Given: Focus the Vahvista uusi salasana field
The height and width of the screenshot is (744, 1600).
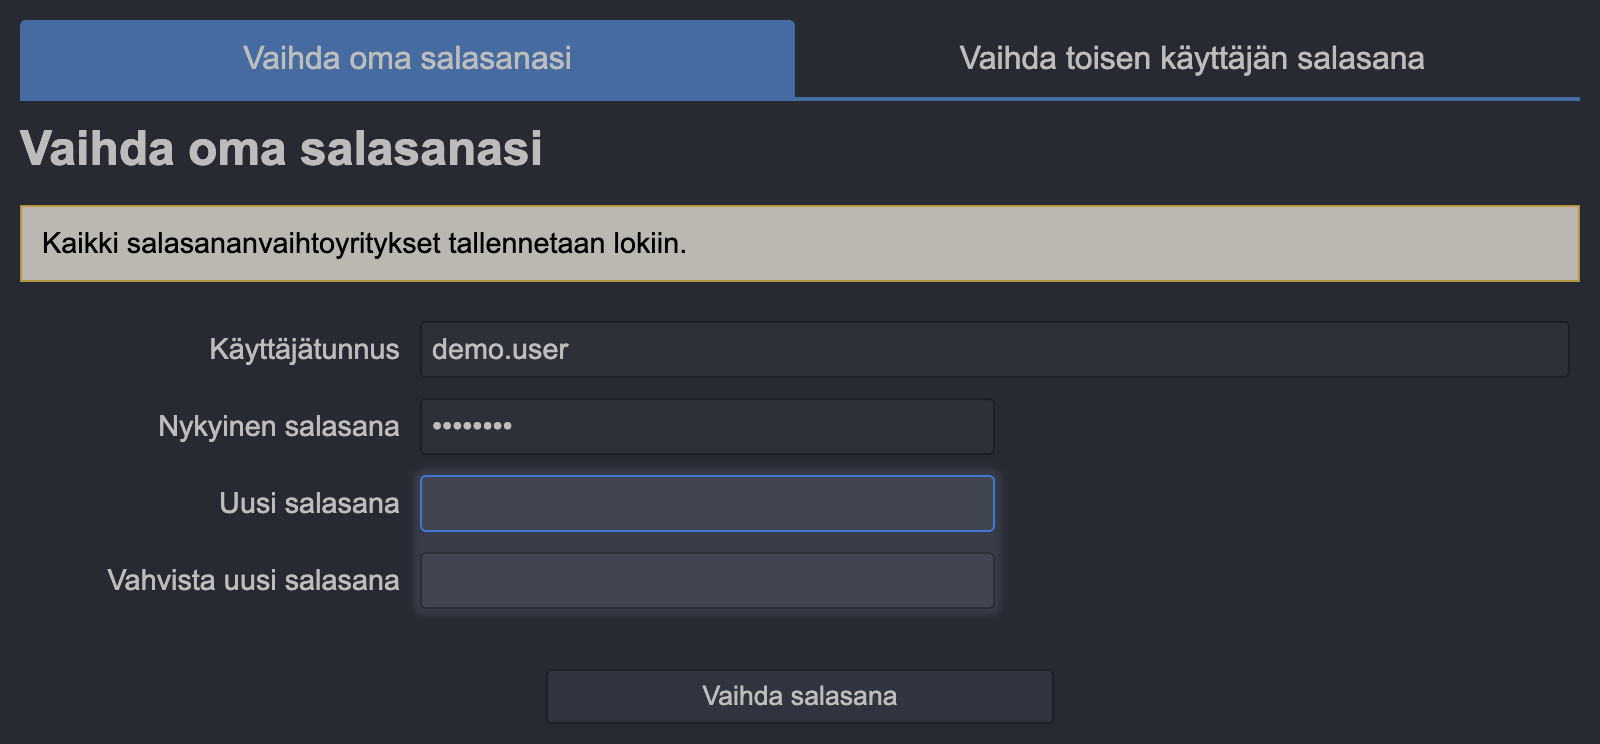Looking at the screenshot, I should (707, 580).
